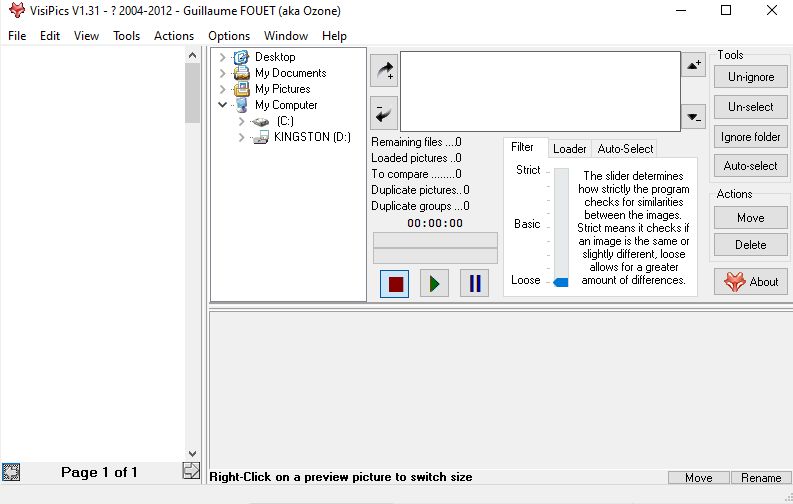
Task: Click scroll up arrow in preview pane
Action: pos(192,55)
